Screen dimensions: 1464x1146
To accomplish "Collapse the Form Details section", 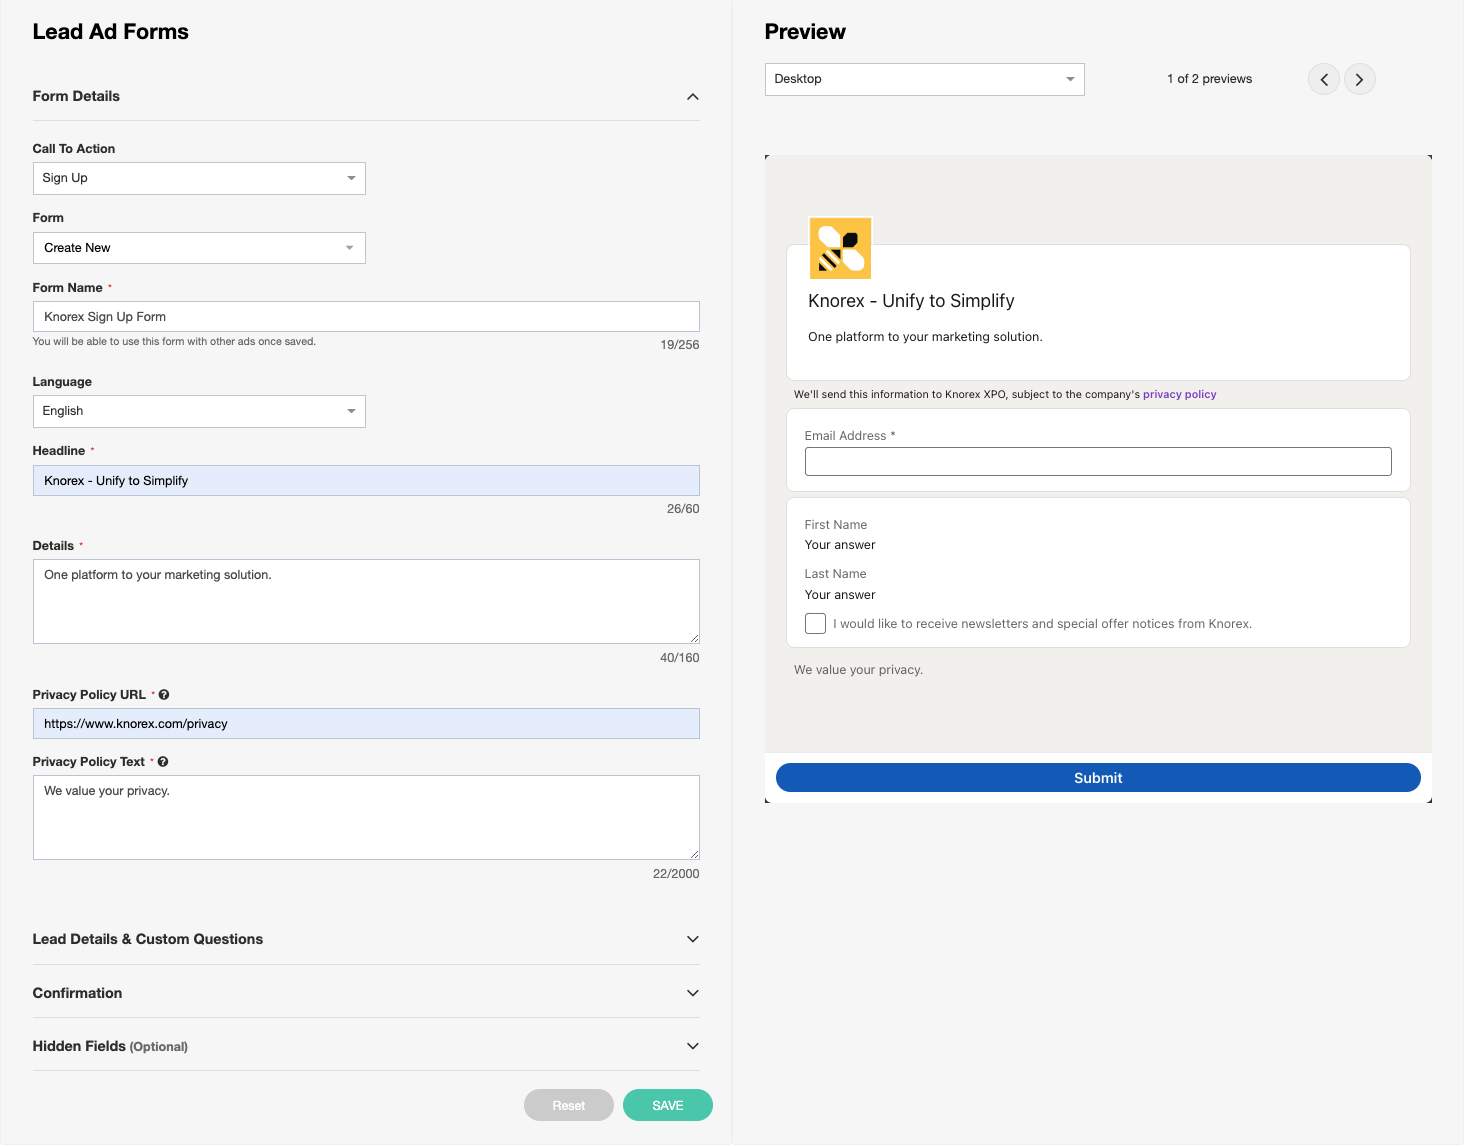I will tap(692, 97).
